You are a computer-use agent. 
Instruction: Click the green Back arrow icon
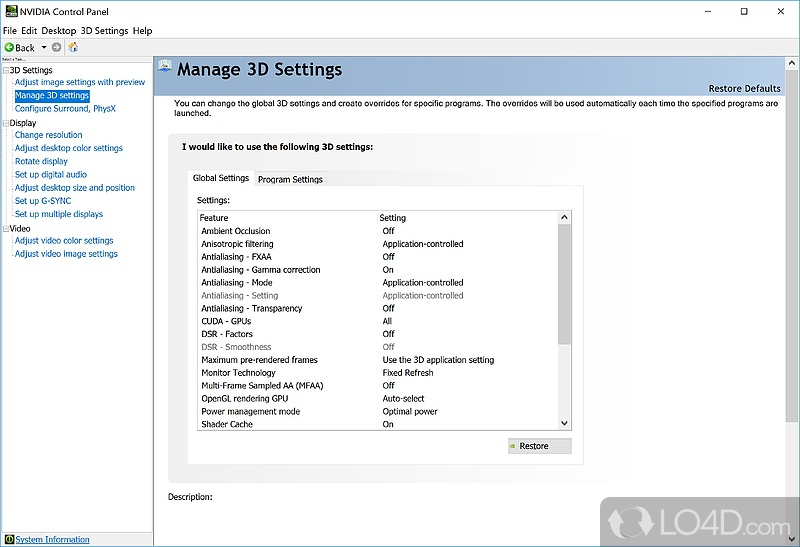coord(9,47)
